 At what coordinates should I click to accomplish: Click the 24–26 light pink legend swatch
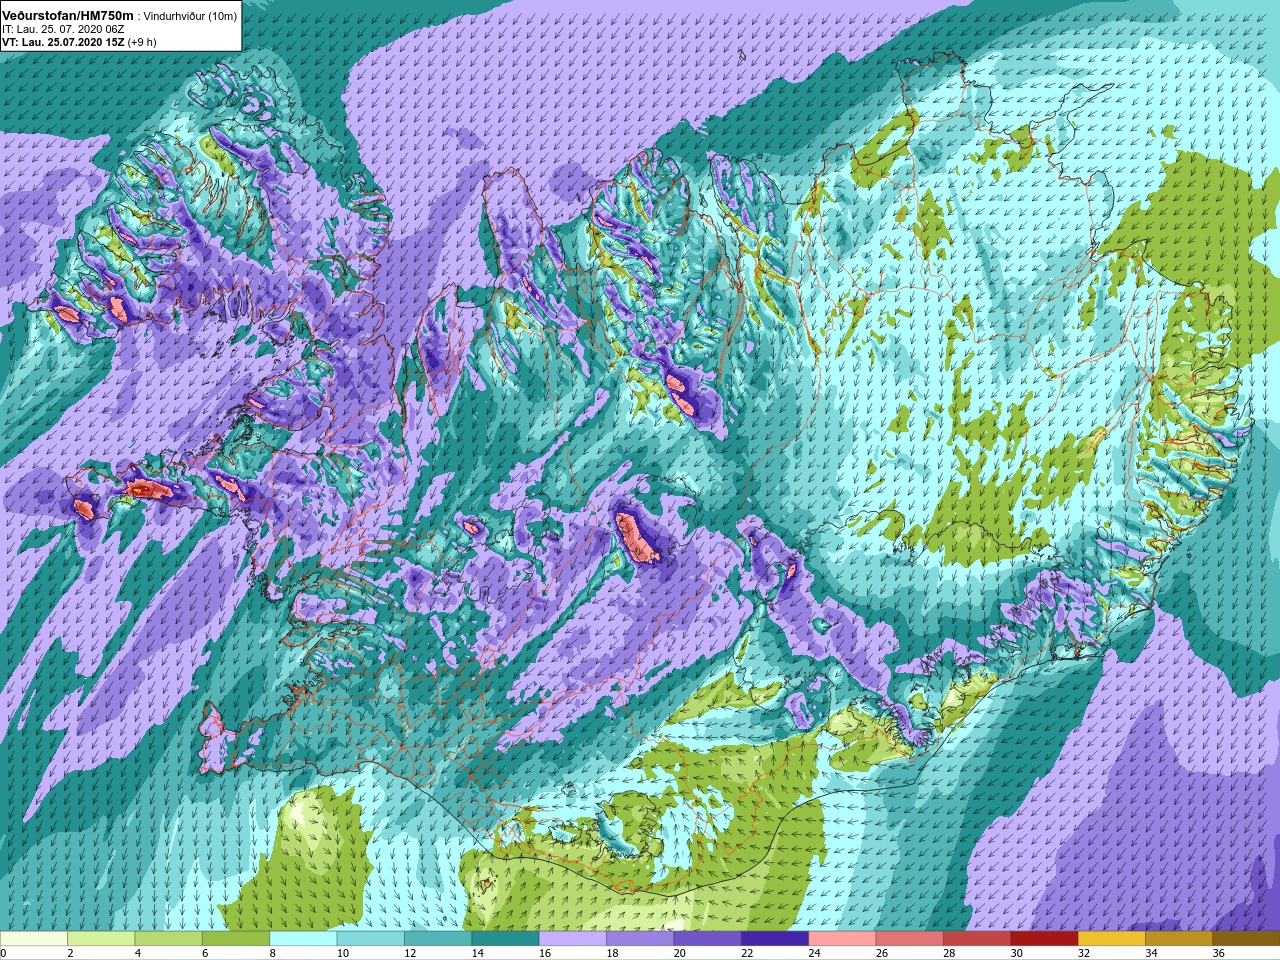tap(842, 939)
